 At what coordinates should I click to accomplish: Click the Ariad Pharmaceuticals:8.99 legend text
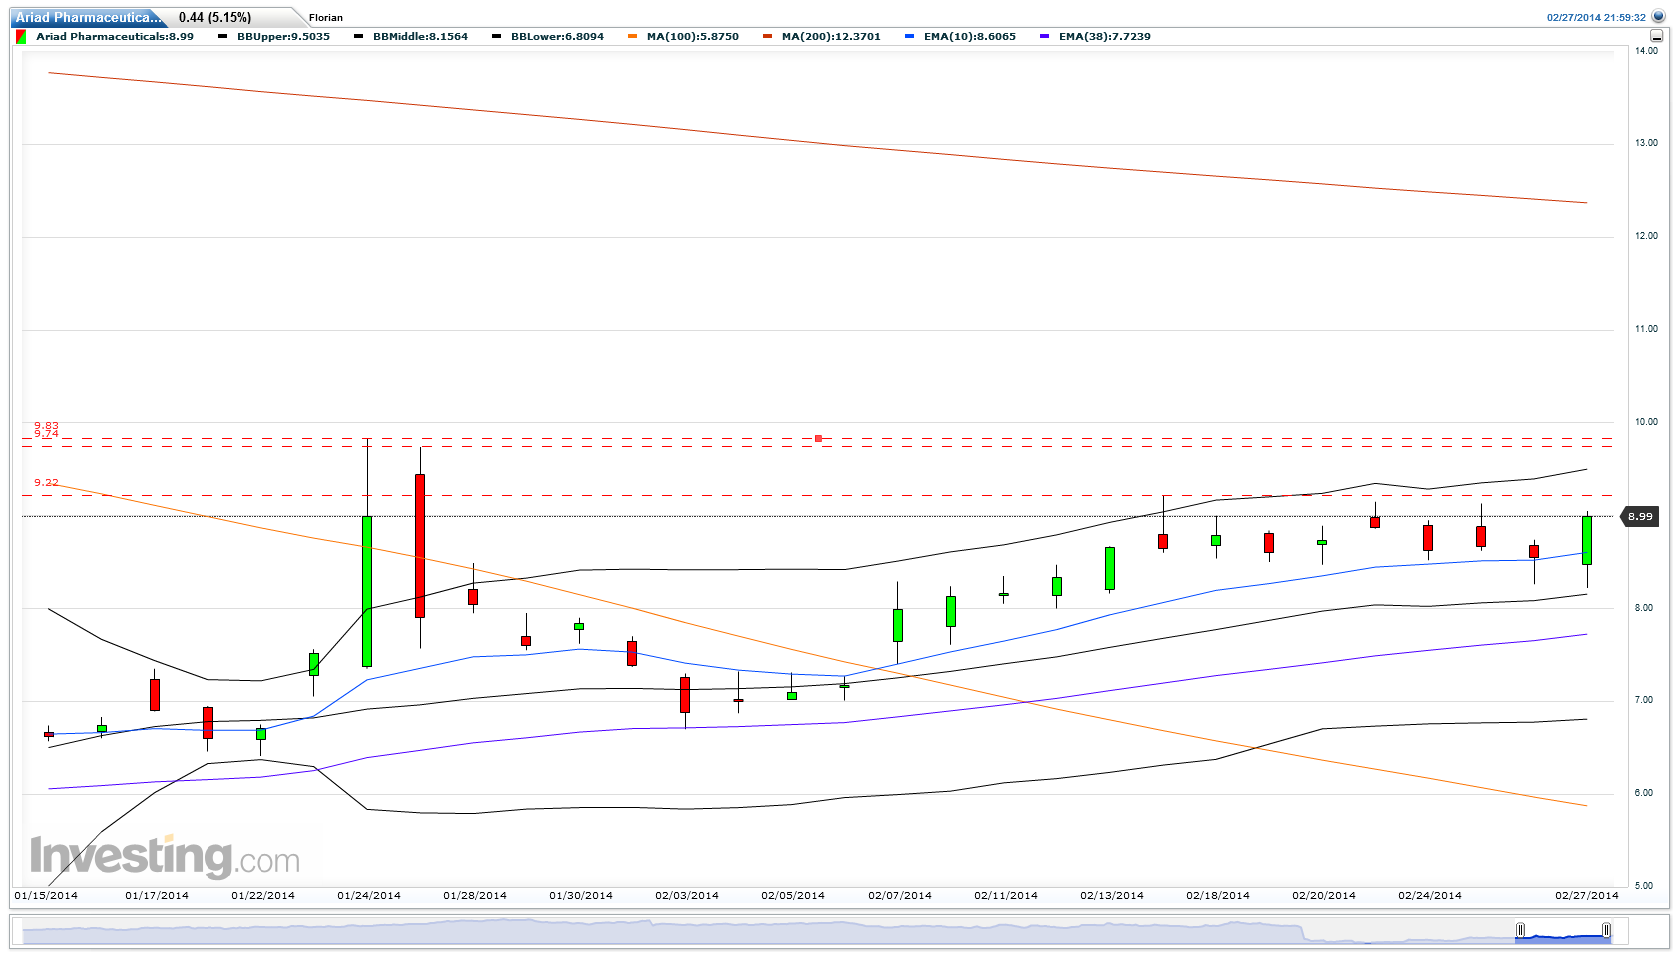115,37
